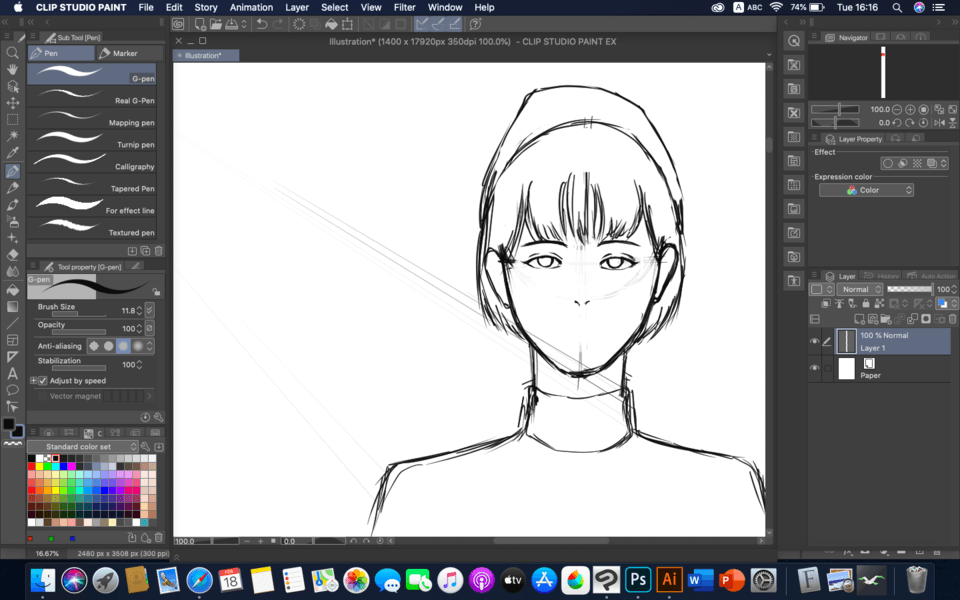The height and width of the screenshot is (600, 960).
Task: Select the Eraser tool in the toolbar
Action: click(x=13, y=254)
